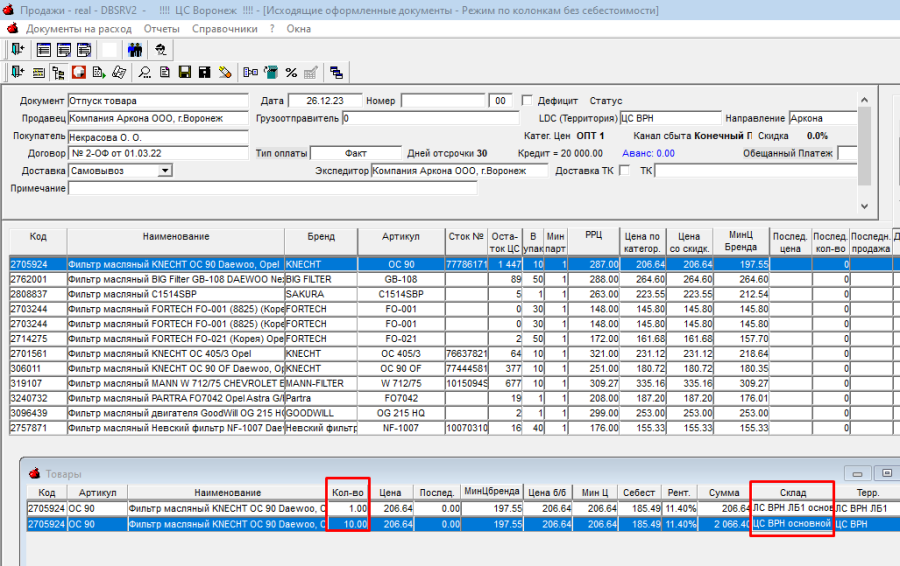Click the Дата field 26.12.23
900x566 pixels.
click(x=325, y=100)
